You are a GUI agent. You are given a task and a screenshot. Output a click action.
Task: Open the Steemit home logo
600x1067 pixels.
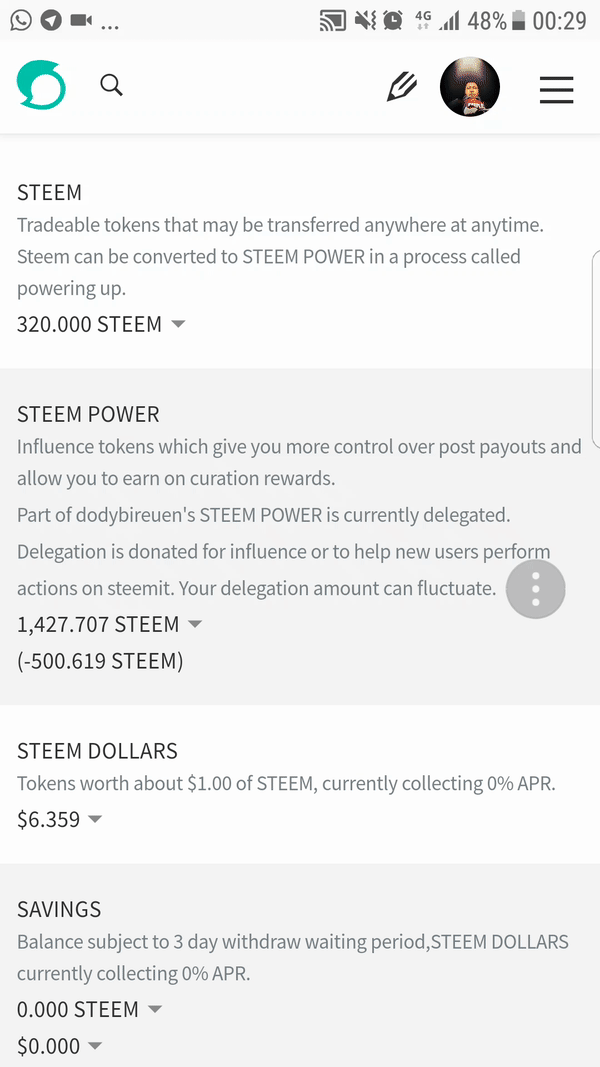tap(41, 86)
